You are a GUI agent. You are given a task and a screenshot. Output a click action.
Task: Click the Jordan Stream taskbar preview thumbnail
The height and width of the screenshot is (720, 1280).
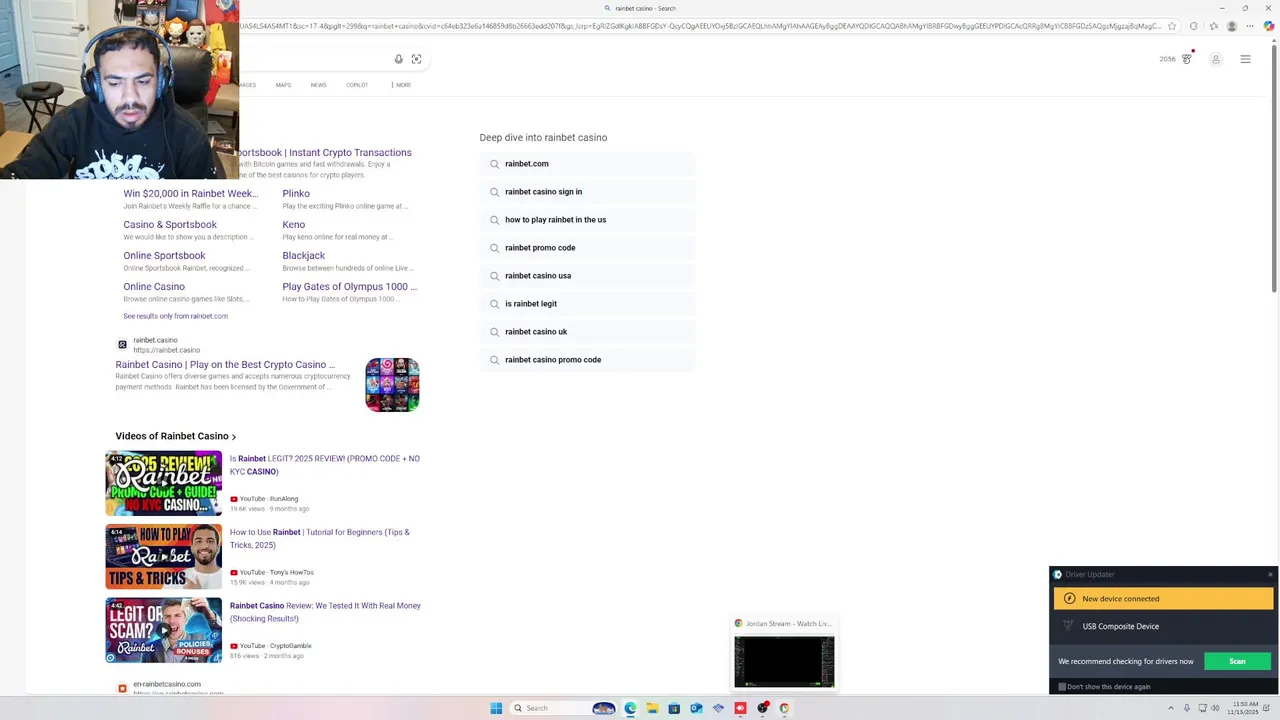[x=784, y=661]
